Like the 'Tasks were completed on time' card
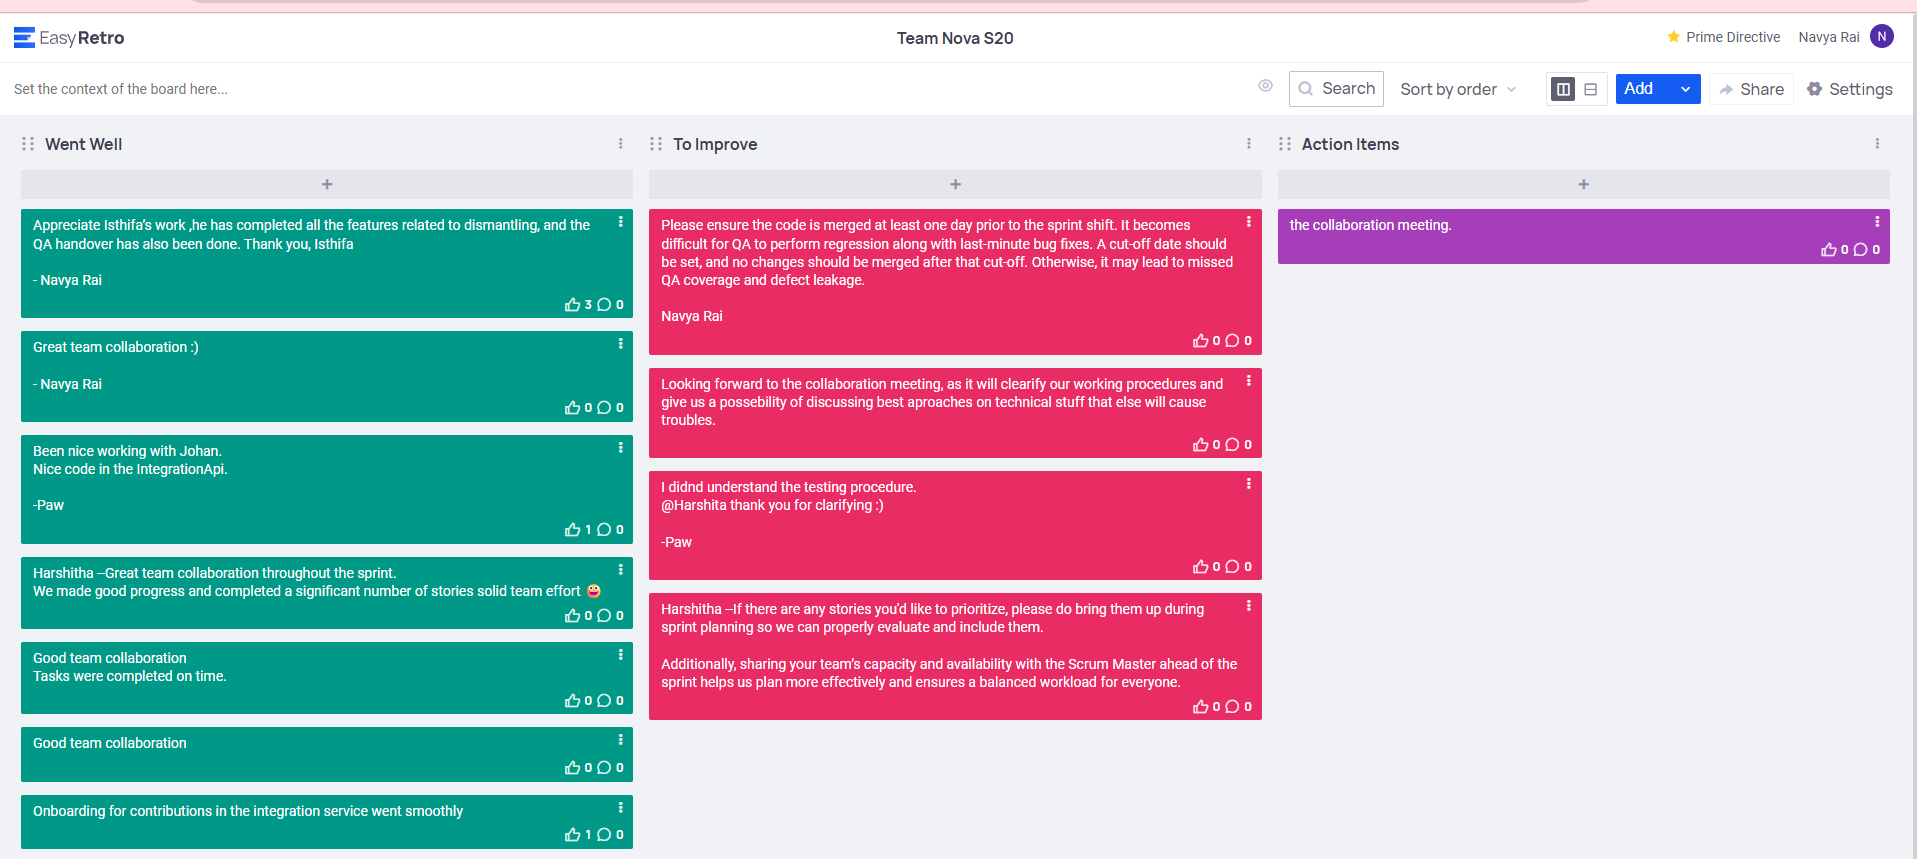The width and height of the screenshot is (1917, 859). (x=573, y=701)
